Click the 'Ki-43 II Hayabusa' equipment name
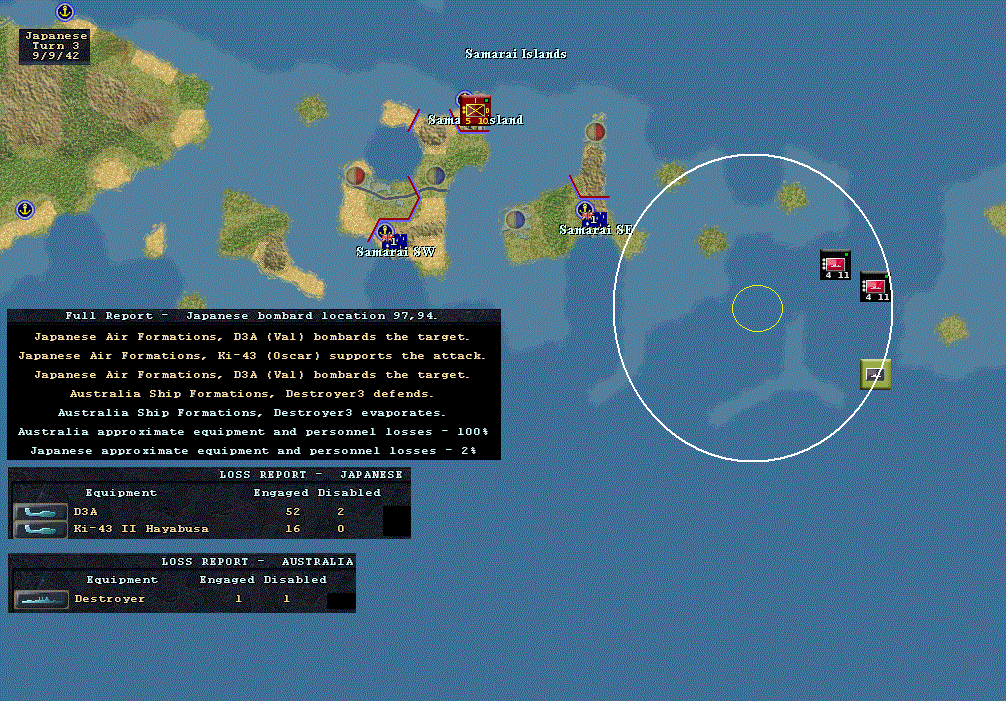1006x701 pixels. click(x=141, y=529)
